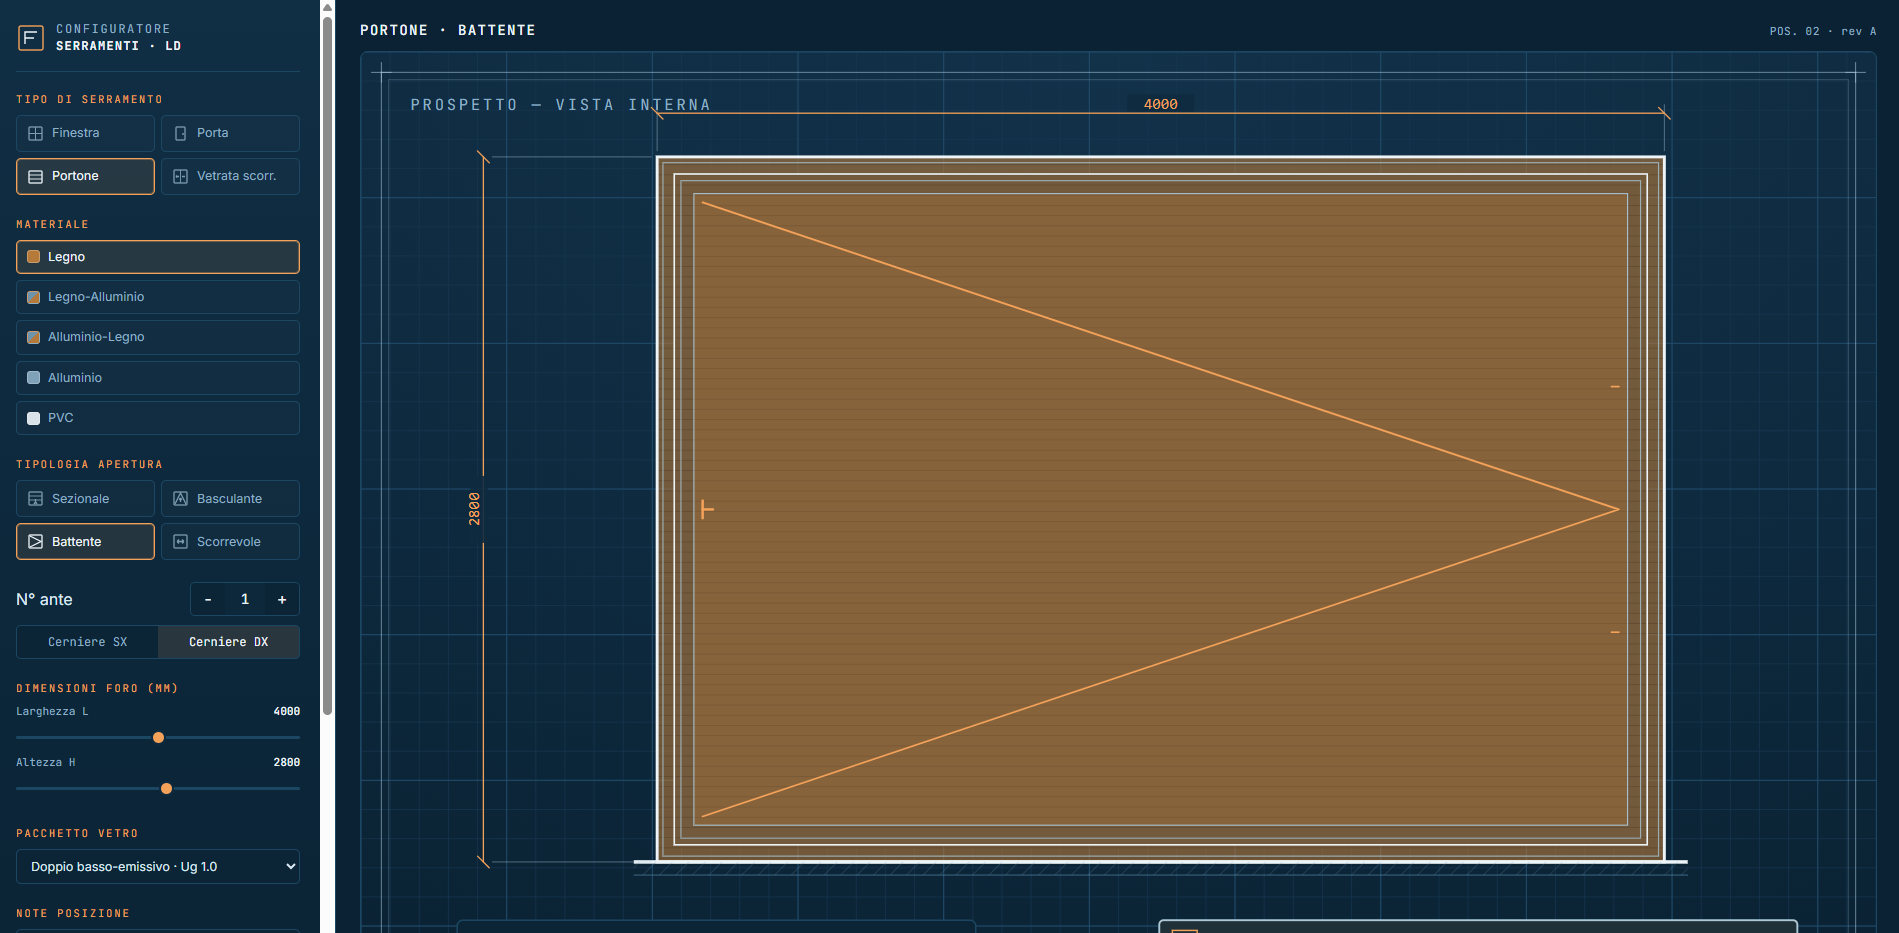
Task: Select Finestra frame type
Action: [x=85, y=133]
